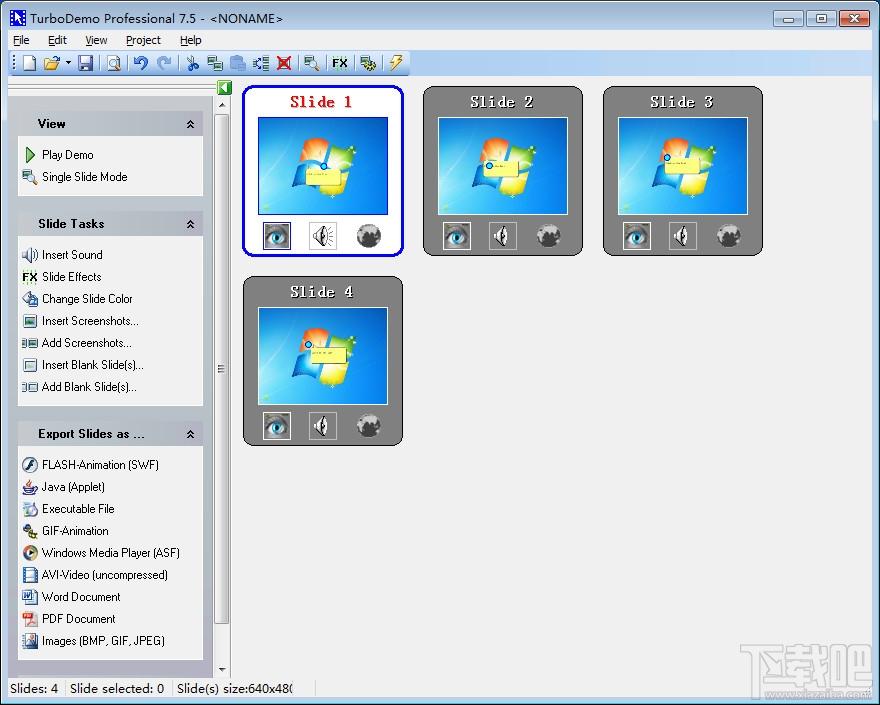Toggle the sound speaker on Slide 3
The image size is (880, 705).
coord(683,236)
